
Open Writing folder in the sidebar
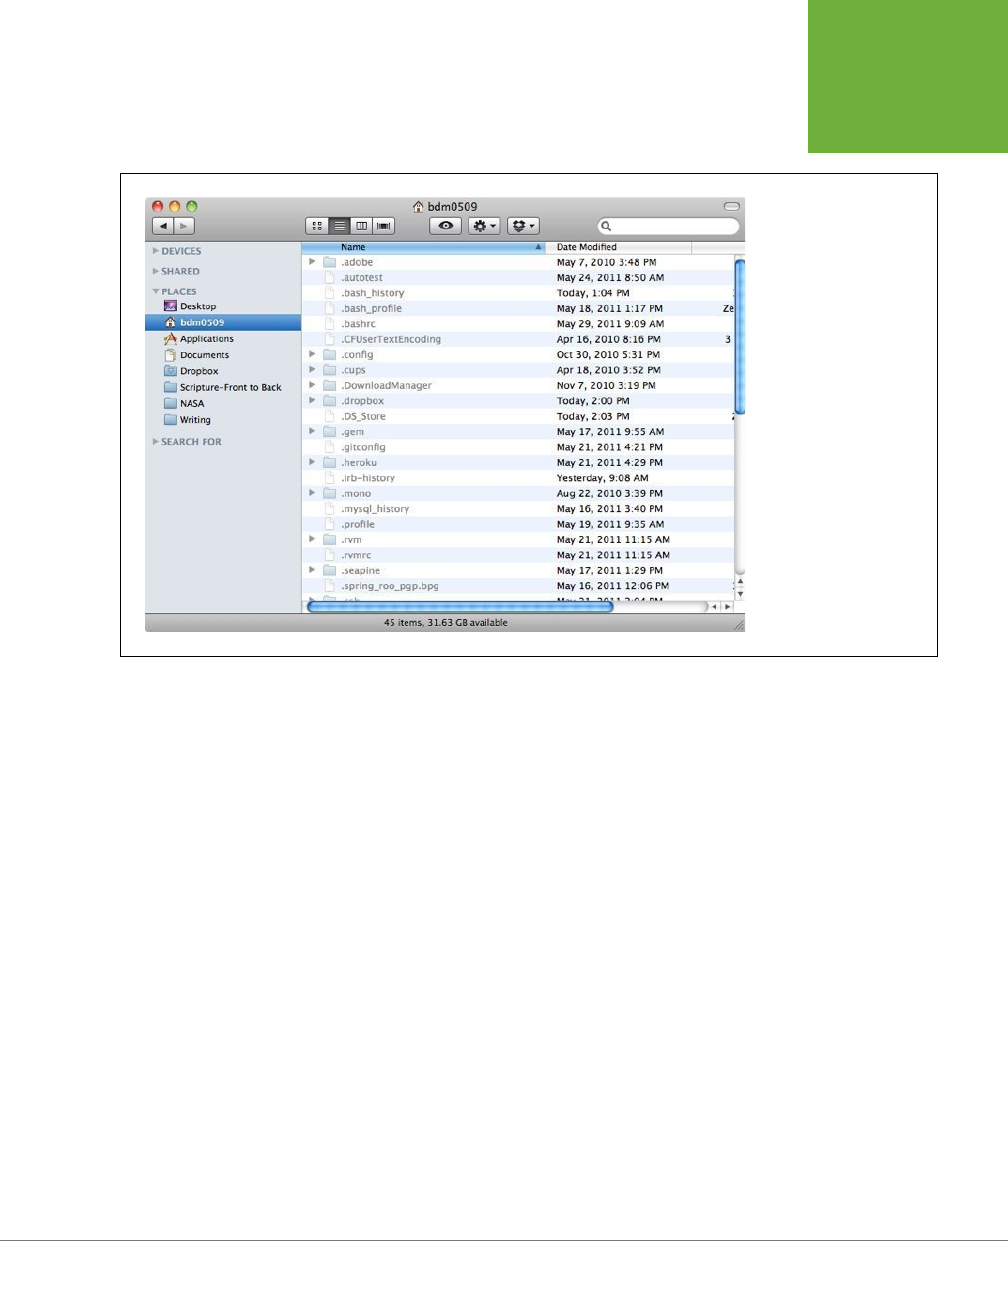(x=187, y=420)
